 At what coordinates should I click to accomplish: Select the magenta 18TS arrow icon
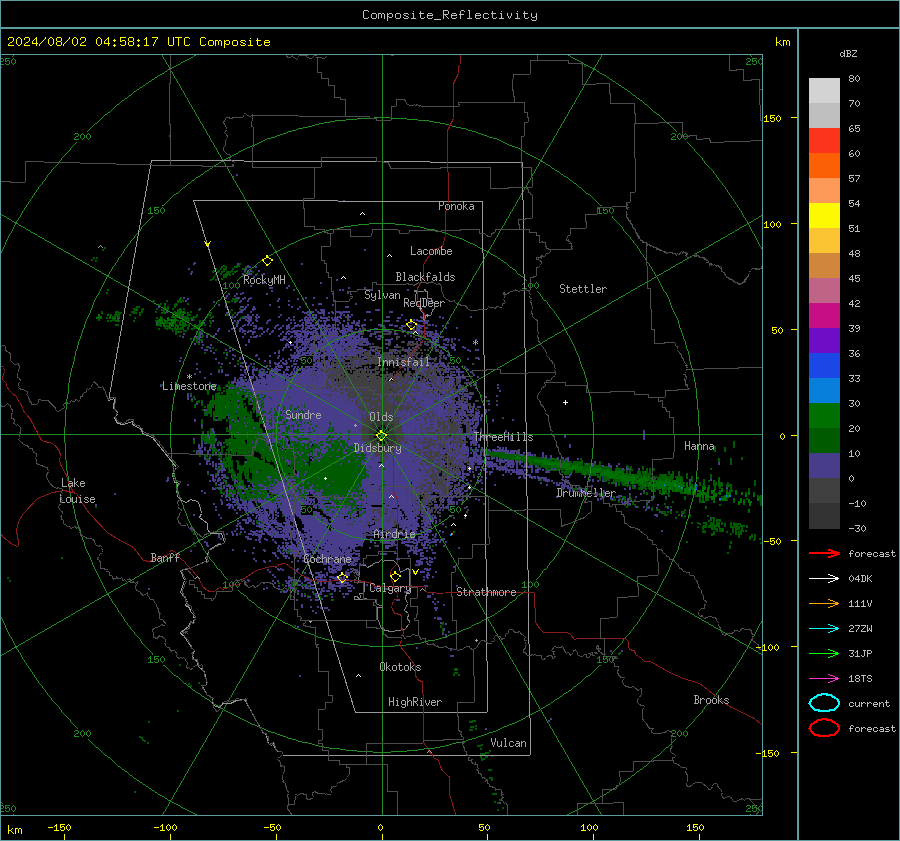[x=824, y=679]
